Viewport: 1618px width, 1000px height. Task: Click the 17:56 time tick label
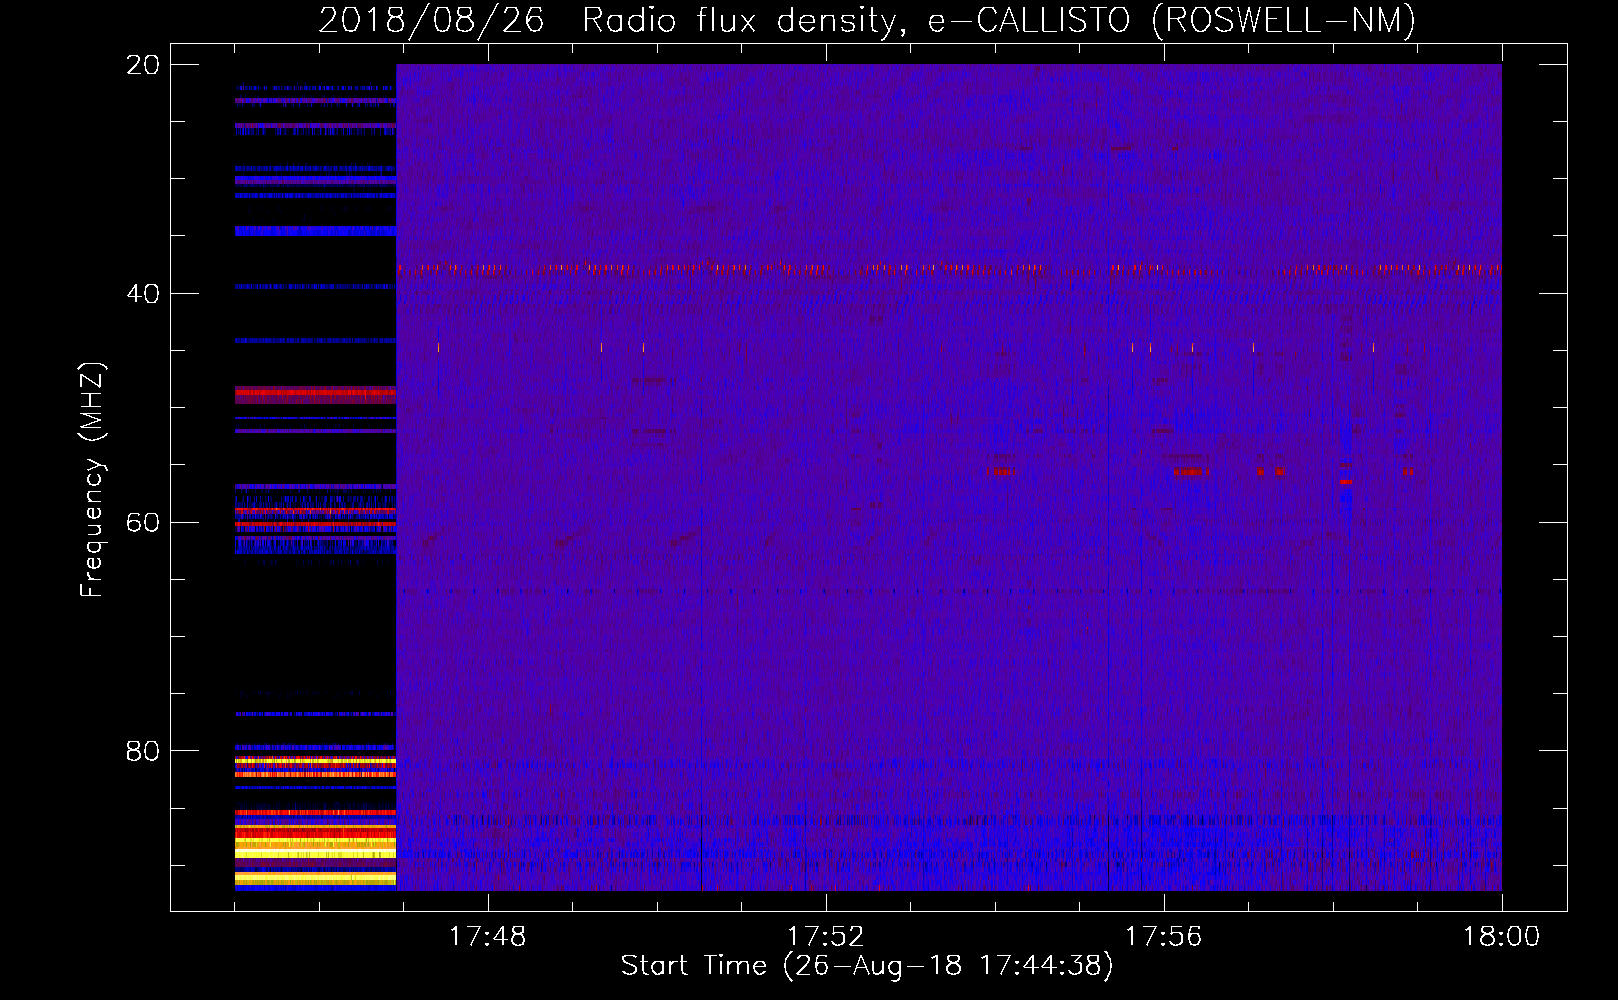coord(1164,937)
